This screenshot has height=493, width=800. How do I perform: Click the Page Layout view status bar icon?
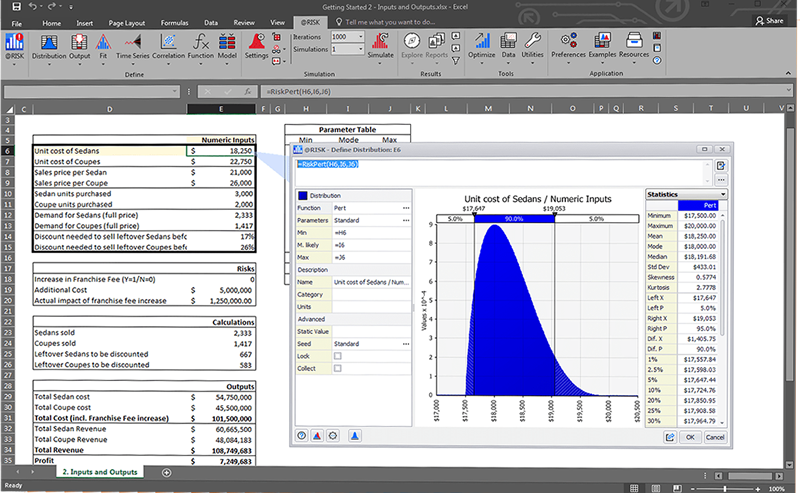656,488
